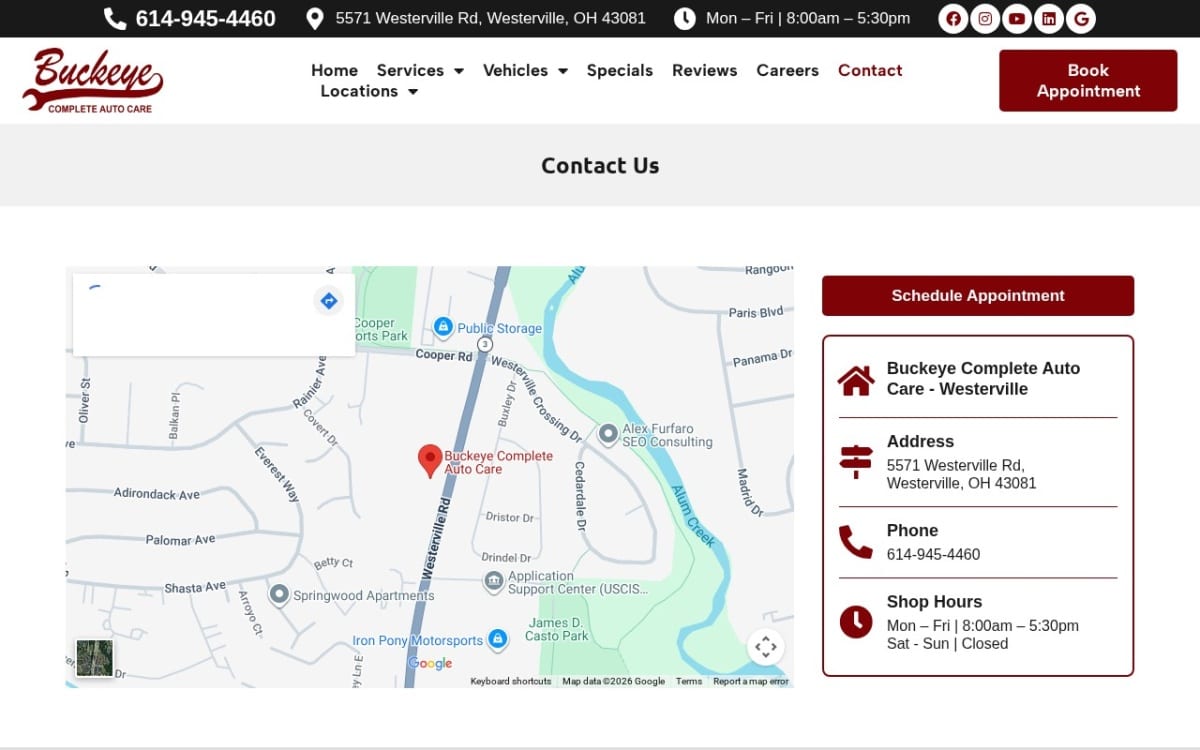Open the Specials page
This screenshot has height=750, width=1200.
tap(620, 70)
